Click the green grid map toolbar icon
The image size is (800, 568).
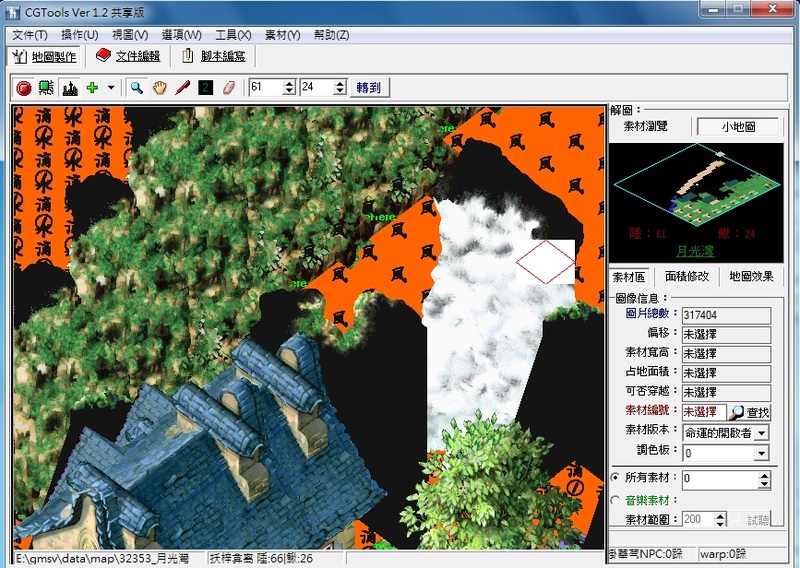point(46,88)
